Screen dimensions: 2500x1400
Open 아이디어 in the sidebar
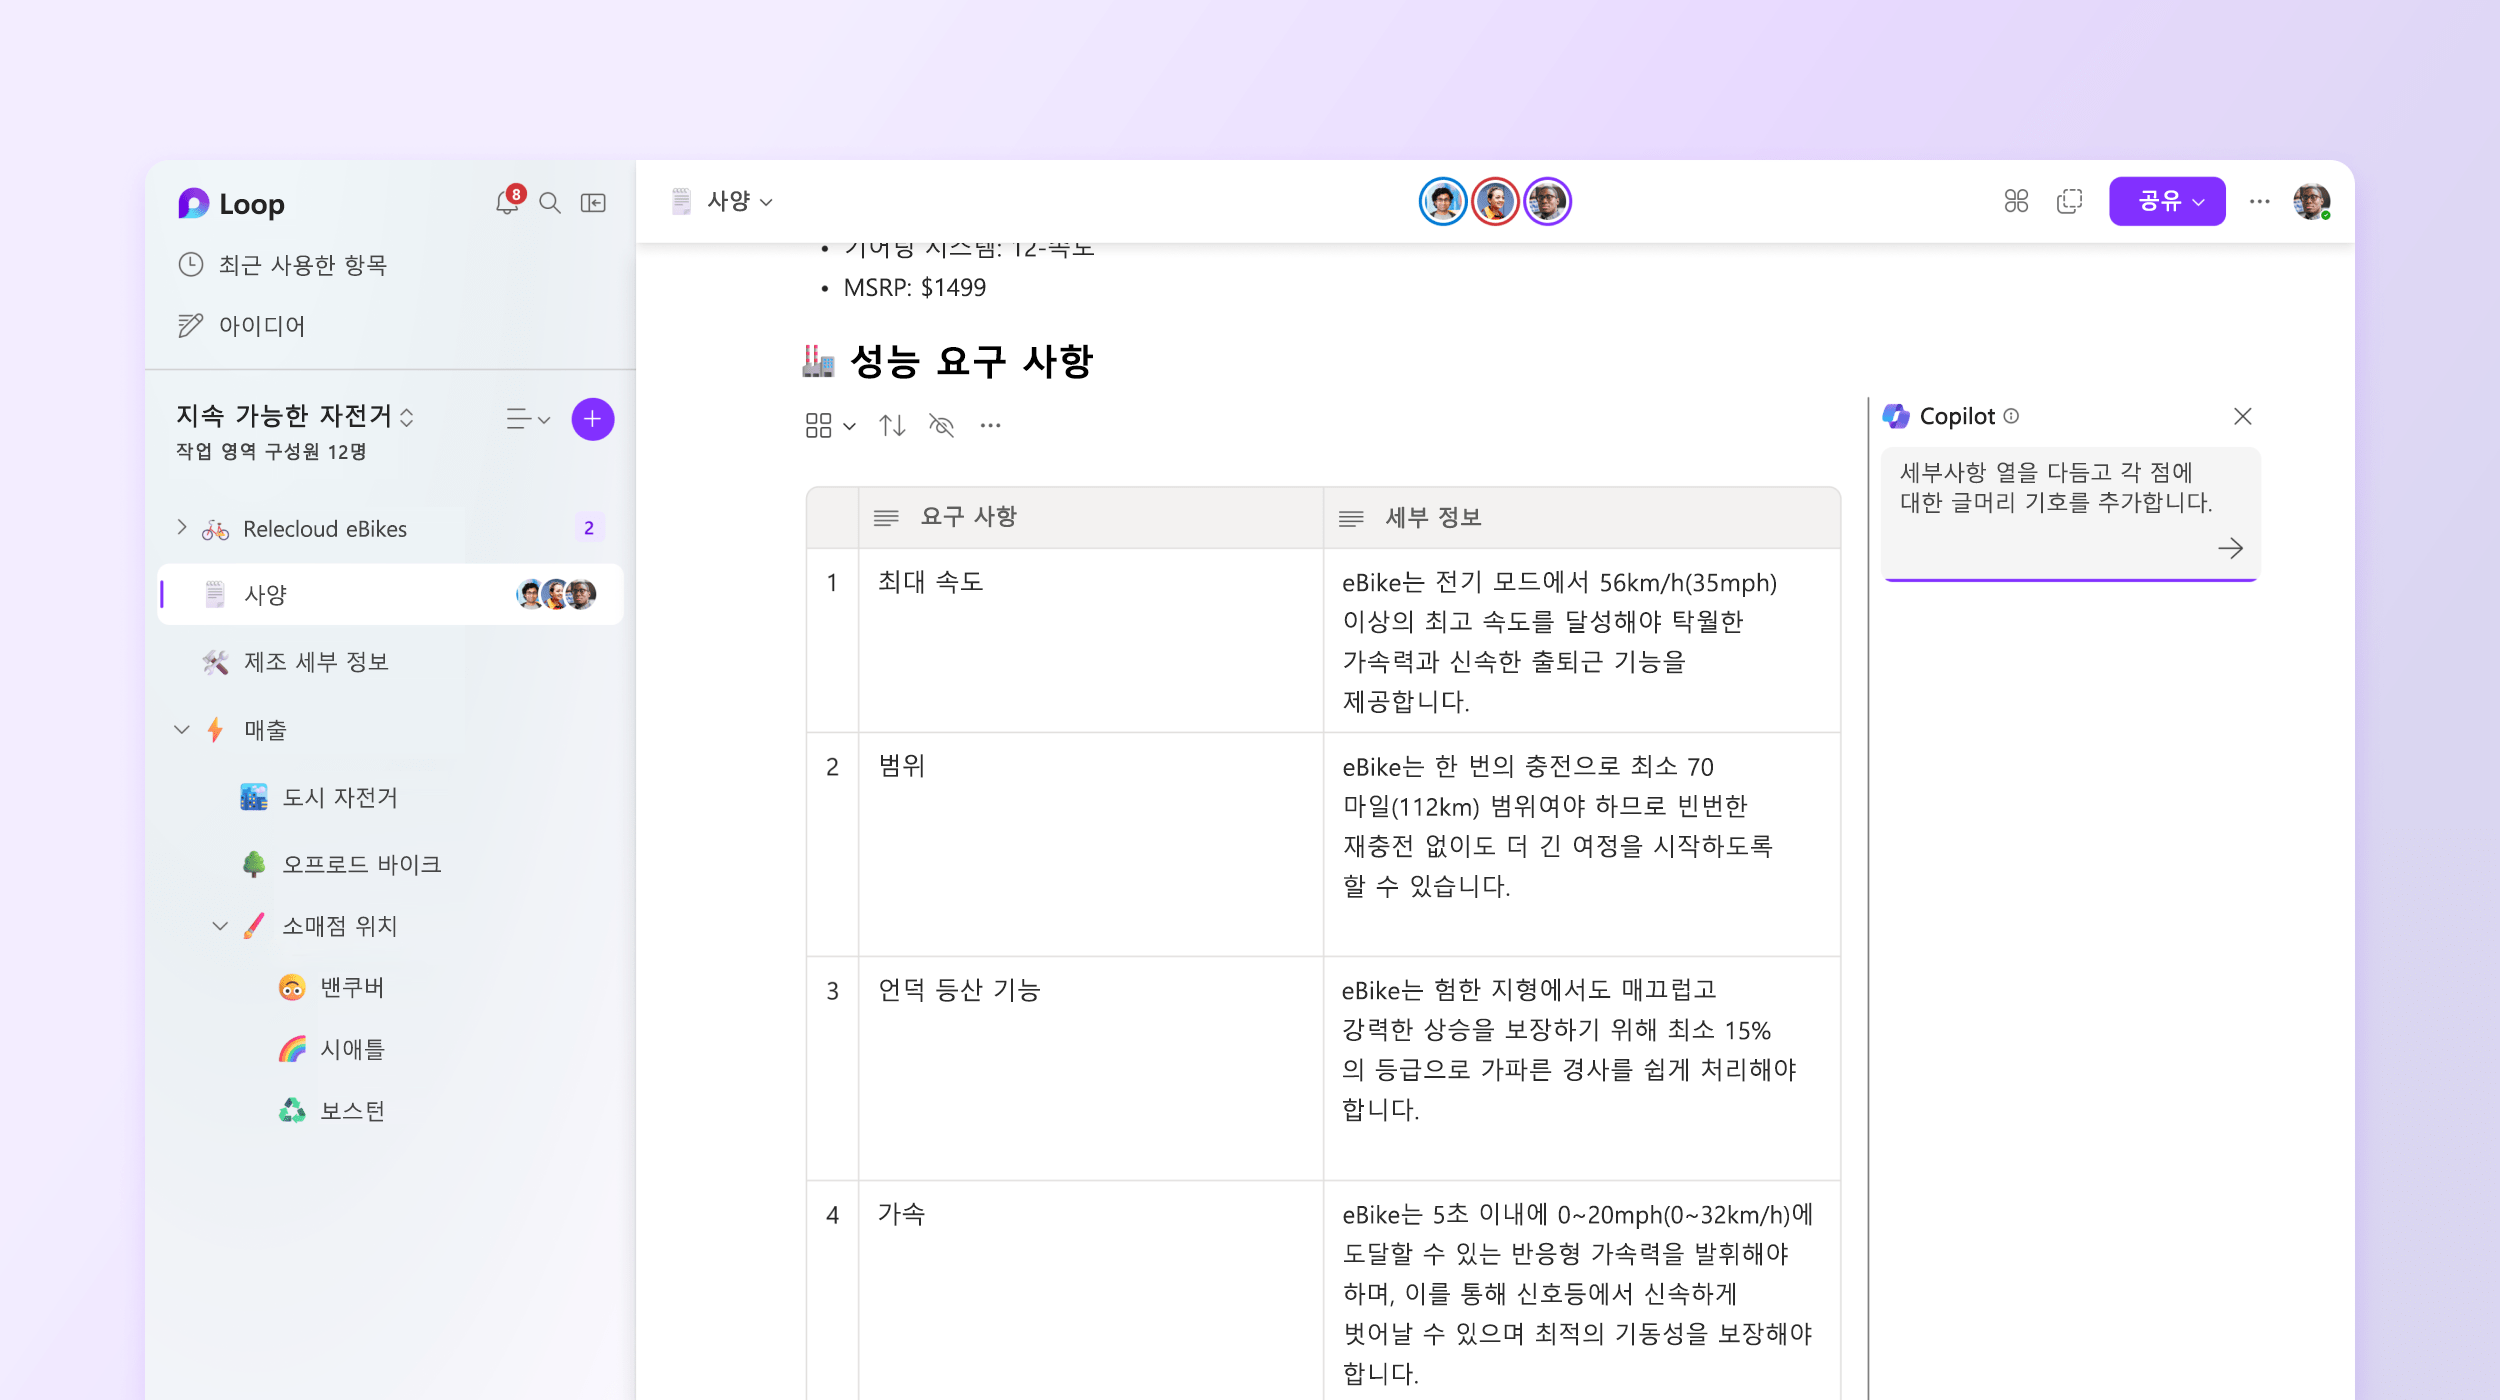point(242,326)
